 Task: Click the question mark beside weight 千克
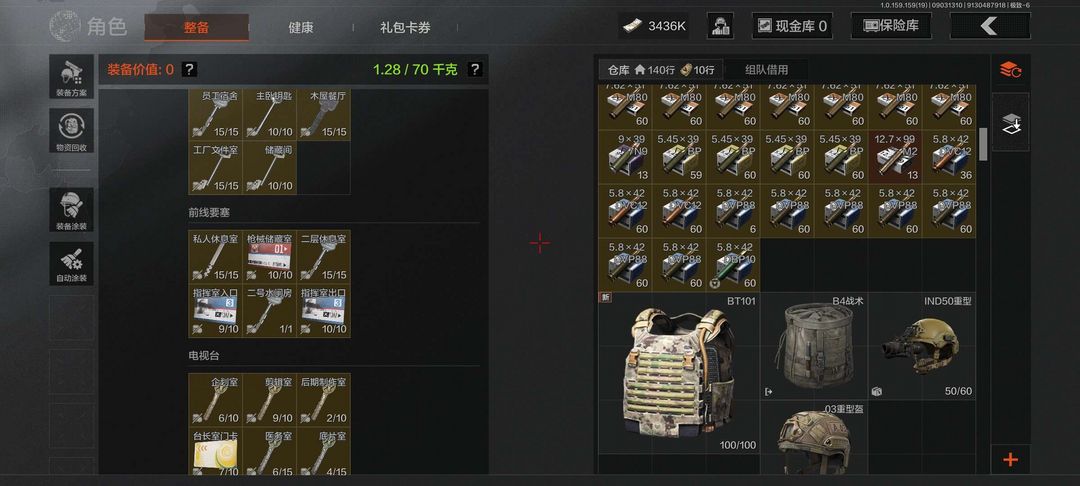tap(475, 69)
